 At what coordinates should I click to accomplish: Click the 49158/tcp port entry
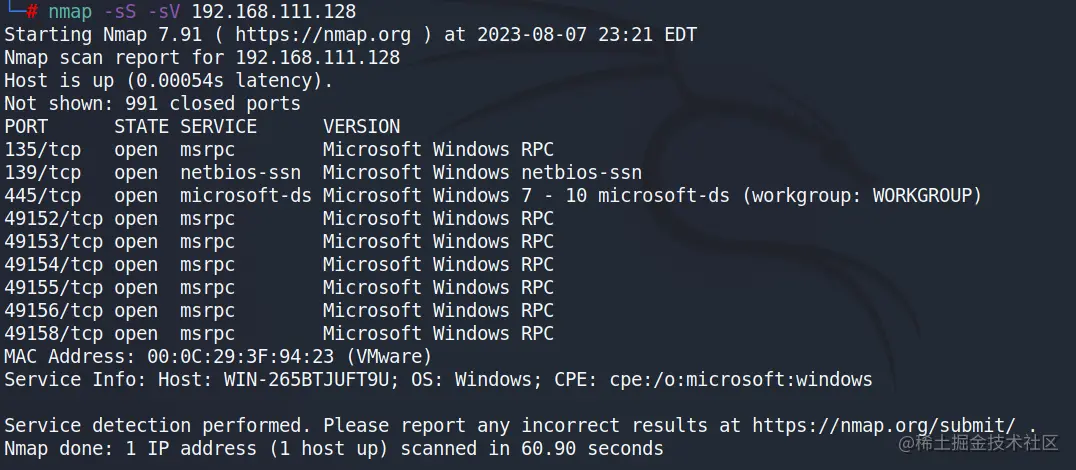click(54, 333)
